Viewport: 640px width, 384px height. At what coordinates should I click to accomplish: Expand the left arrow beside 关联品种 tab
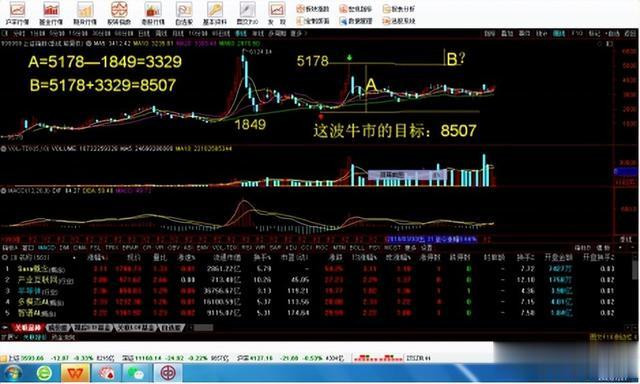pos(5,328)
